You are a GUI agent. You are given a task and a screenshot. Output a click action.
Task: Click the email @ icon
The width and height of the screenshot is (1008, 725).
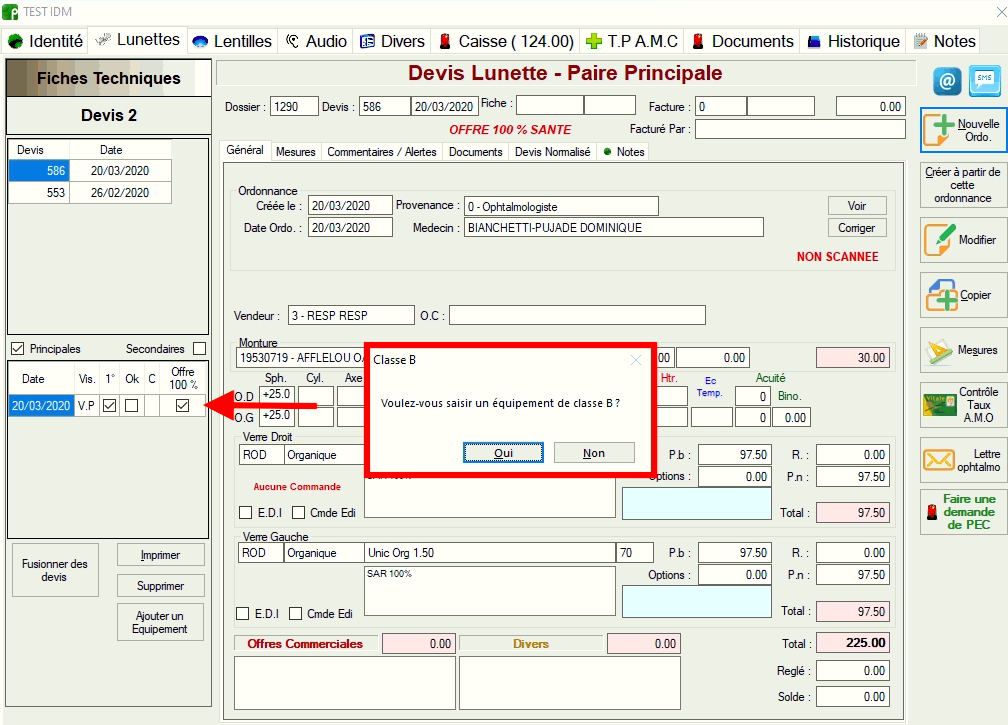pyautogui.click(x=947, y=82)
